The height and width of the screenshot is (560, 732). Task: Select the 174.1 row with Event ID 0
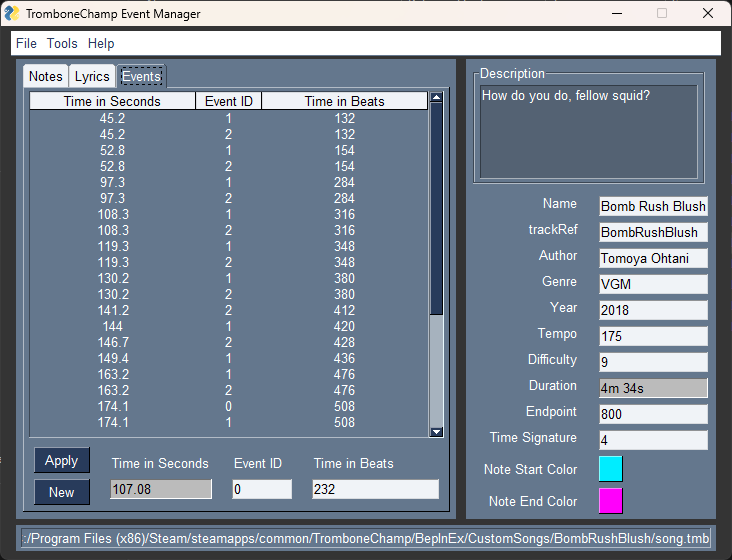coord(228,406)
